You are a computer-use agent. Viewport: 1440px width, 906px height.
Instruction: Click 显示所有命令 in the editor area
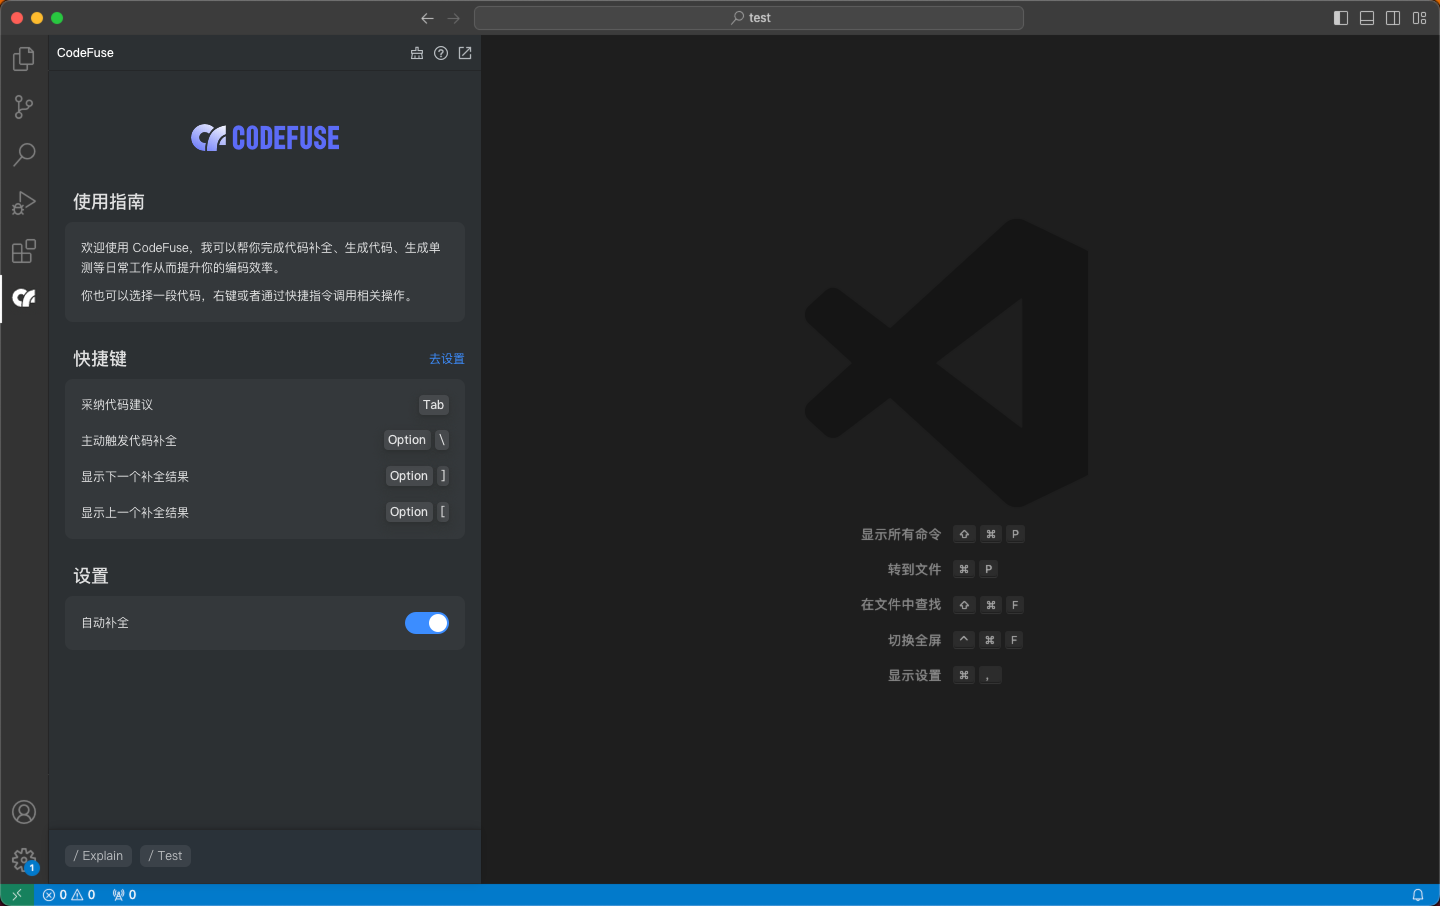coord(901,535)
